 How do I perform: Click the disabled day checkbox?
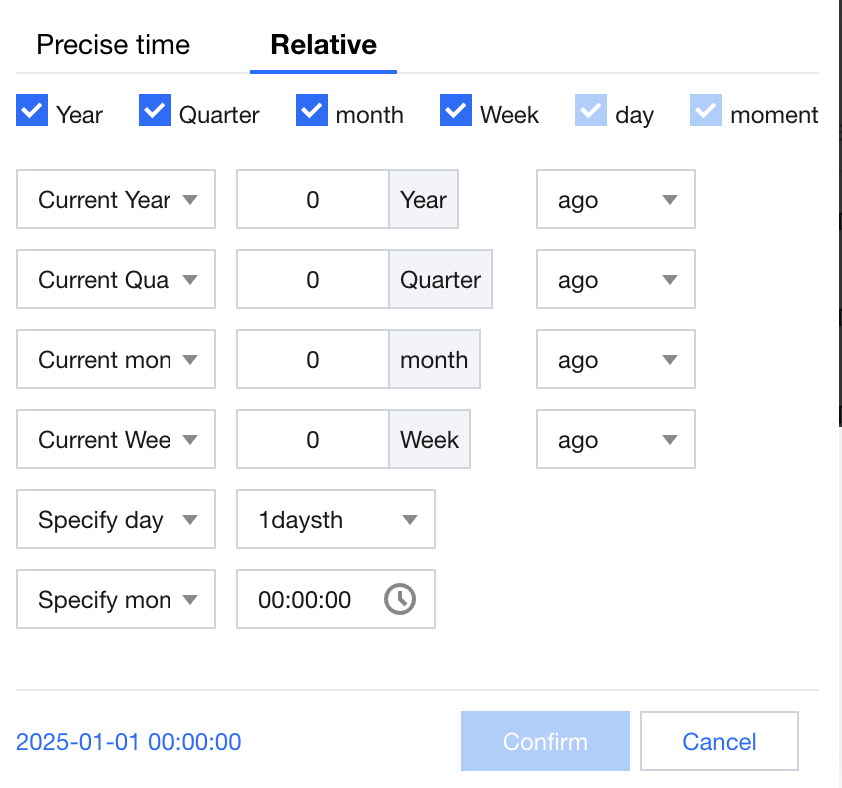point(591,111)
